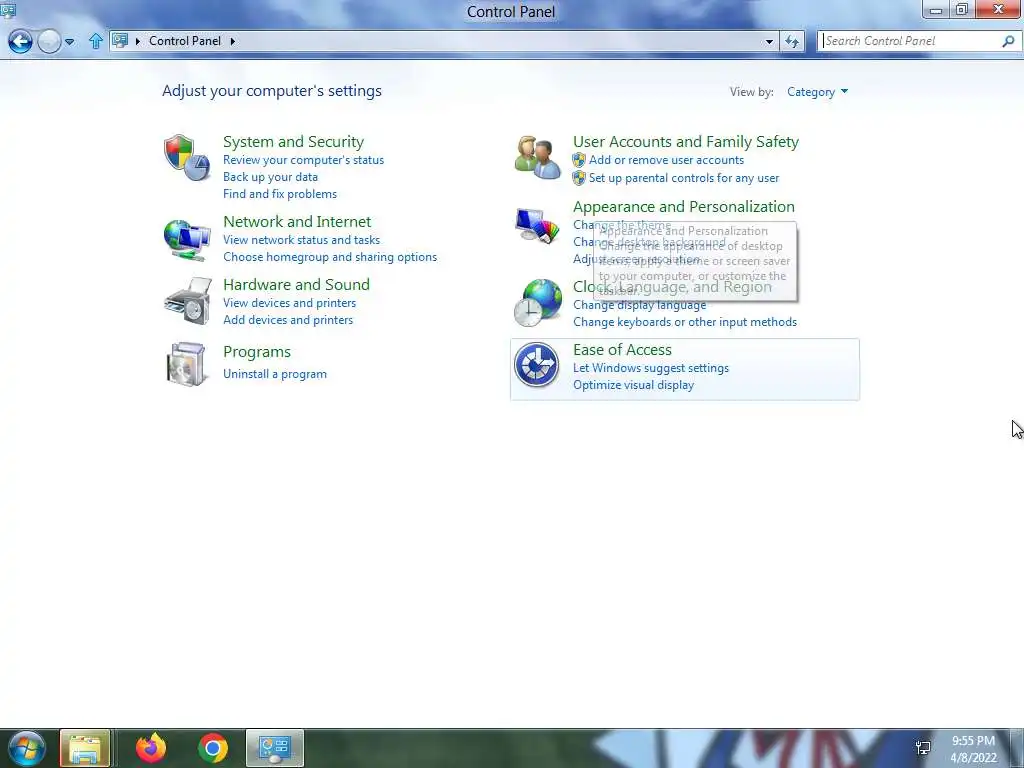This screenshot has width=1024, height=768.
Task: Go up one level with the up arrow
Action: [95, 41]
